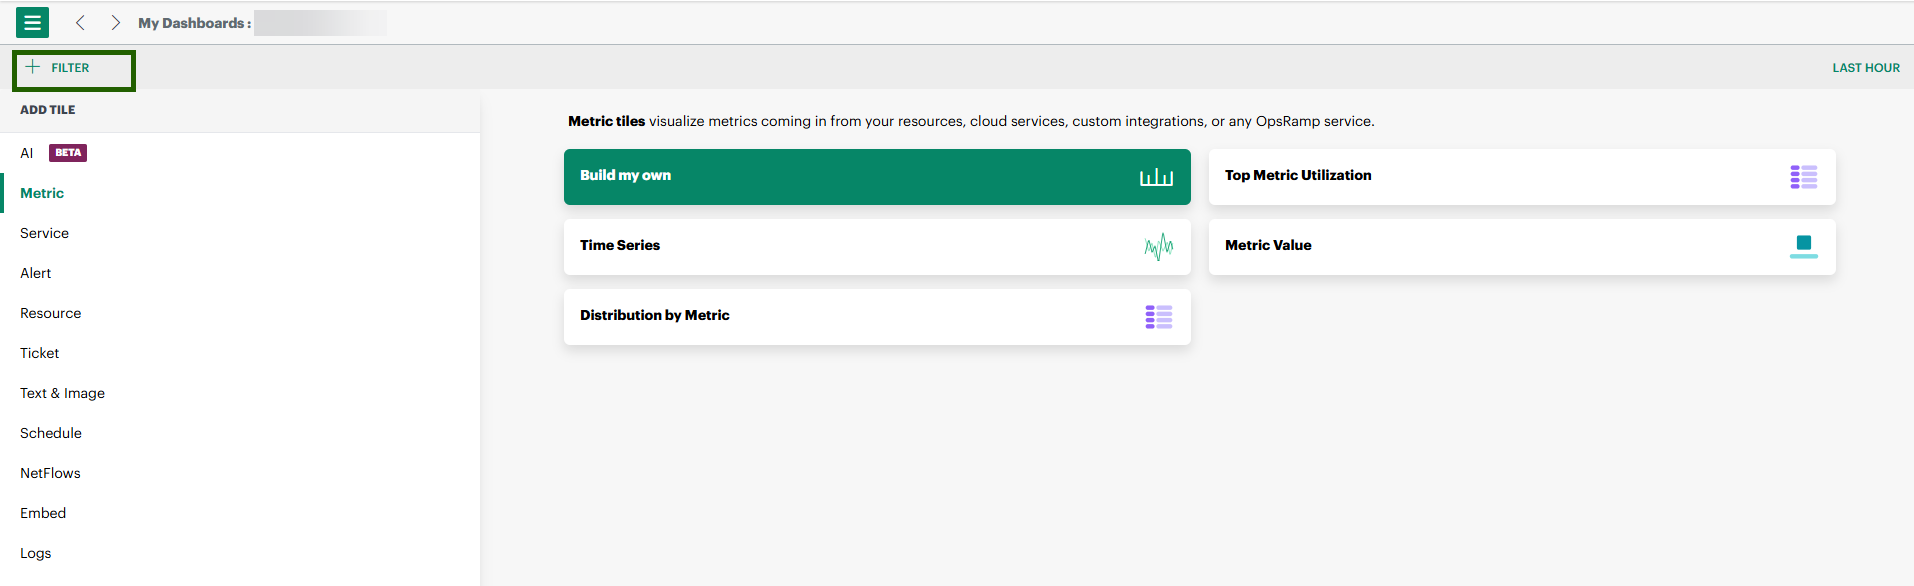Click the forward arrow chevron
The width and height of the screenshot is (1914, 586).
tap(116, 22)
